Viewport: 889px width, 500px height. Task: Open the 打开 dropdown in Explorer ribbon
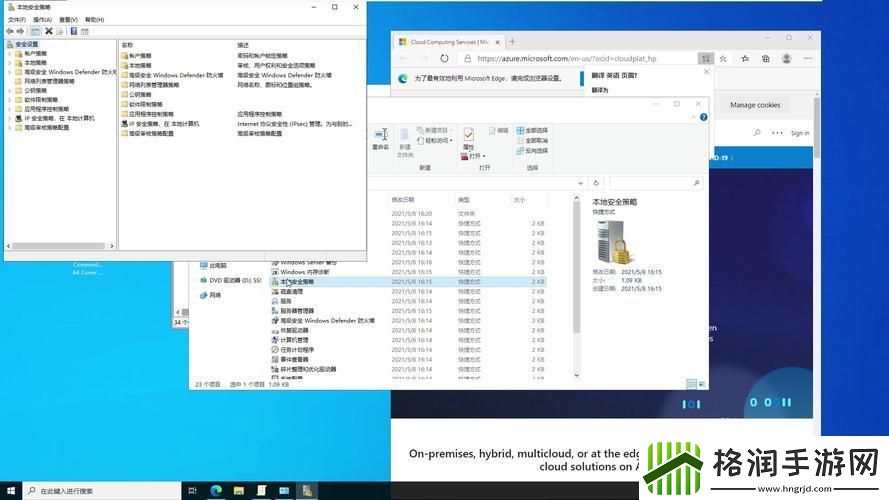point(473,156)
